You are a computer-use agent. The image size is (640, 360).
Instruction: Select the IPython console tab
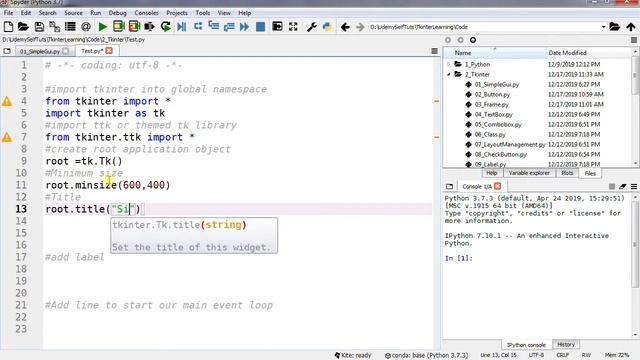pyautogui.click(x=526, y=345)
